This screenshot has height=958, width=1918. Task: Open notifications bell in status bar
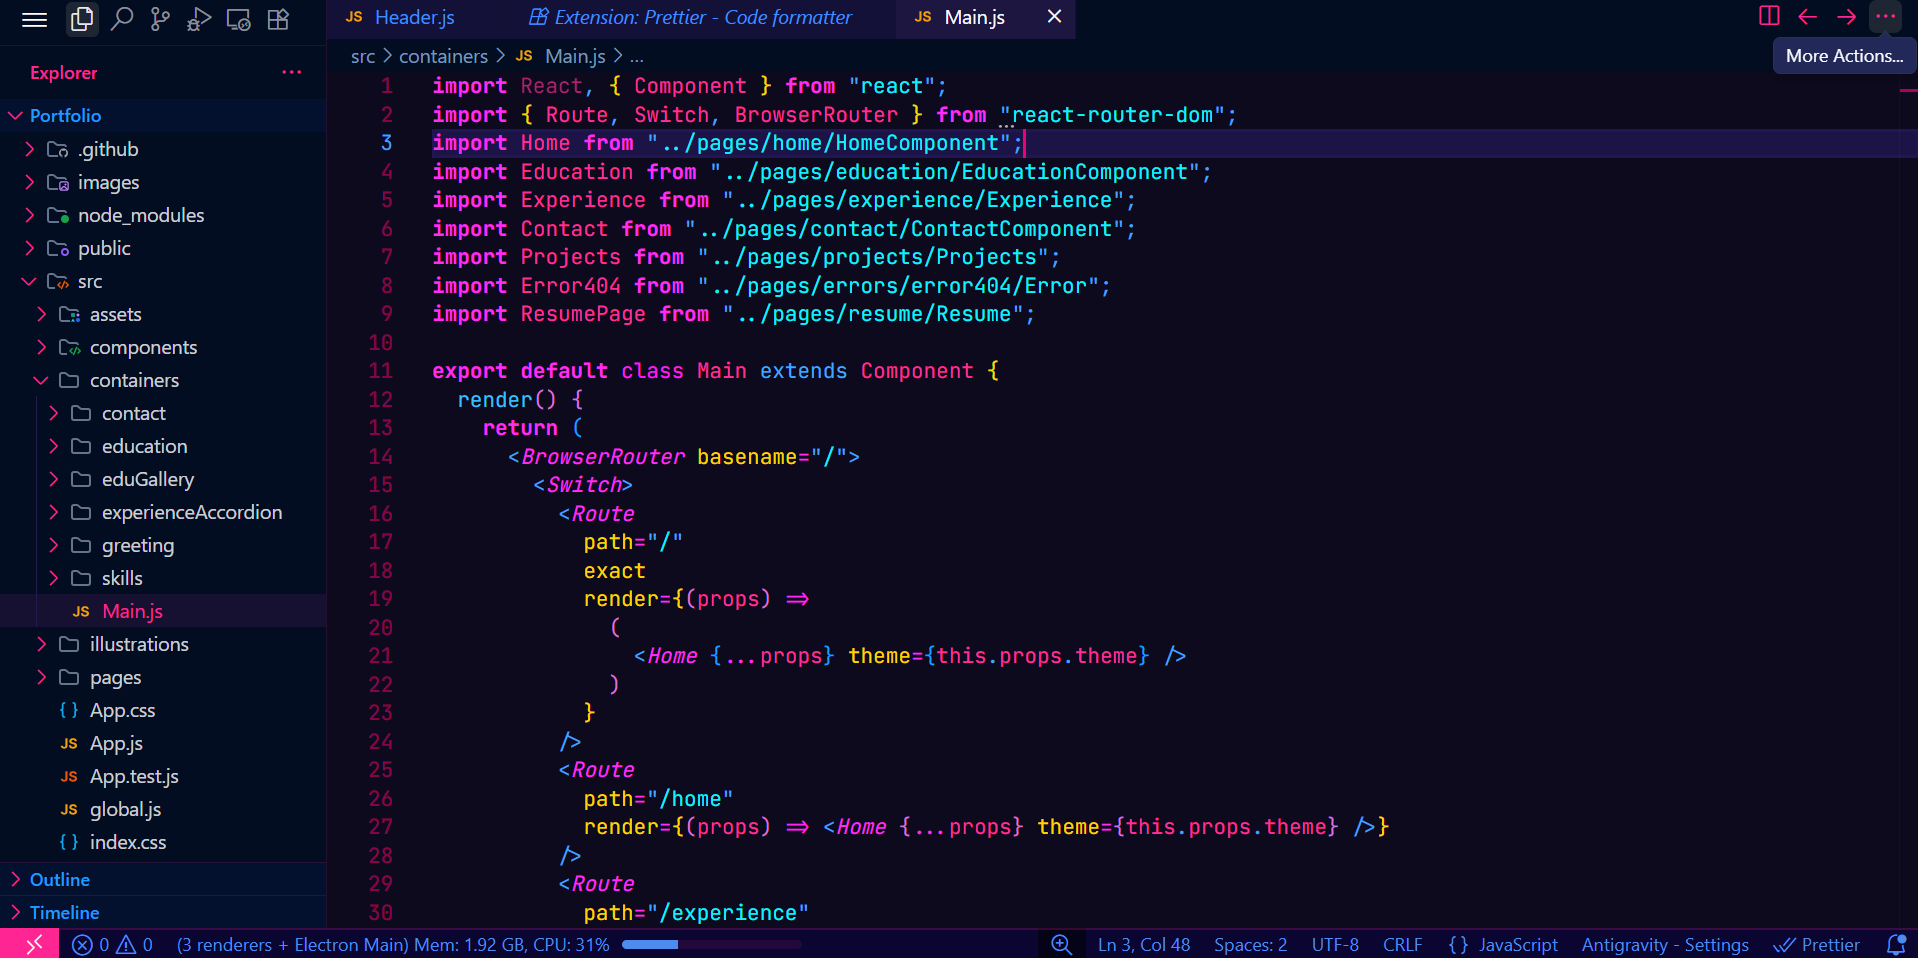tap(1895, 944)
